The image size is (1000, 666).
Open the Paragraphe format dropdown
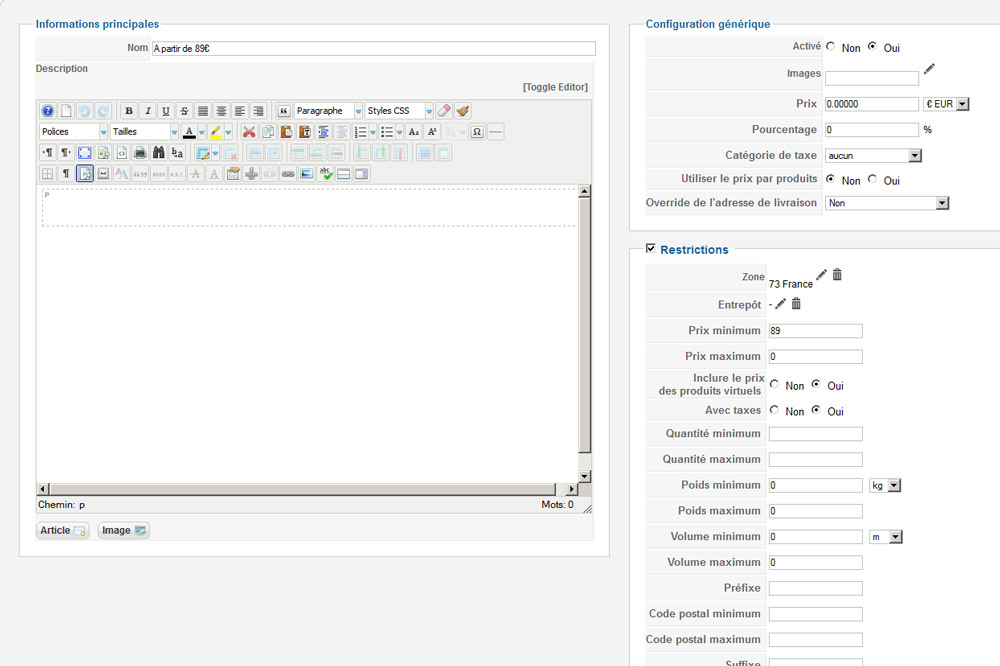328,111
